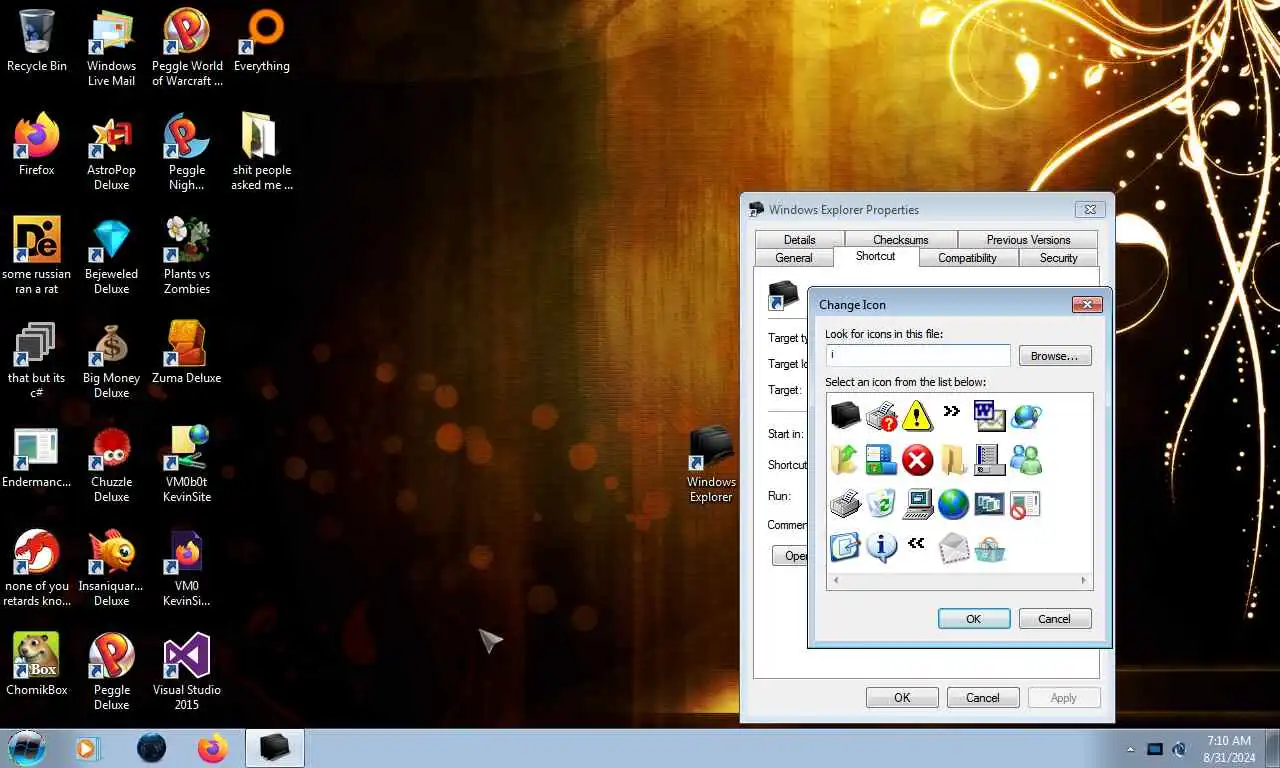Select the double left chevron icon

click(916, 543)
